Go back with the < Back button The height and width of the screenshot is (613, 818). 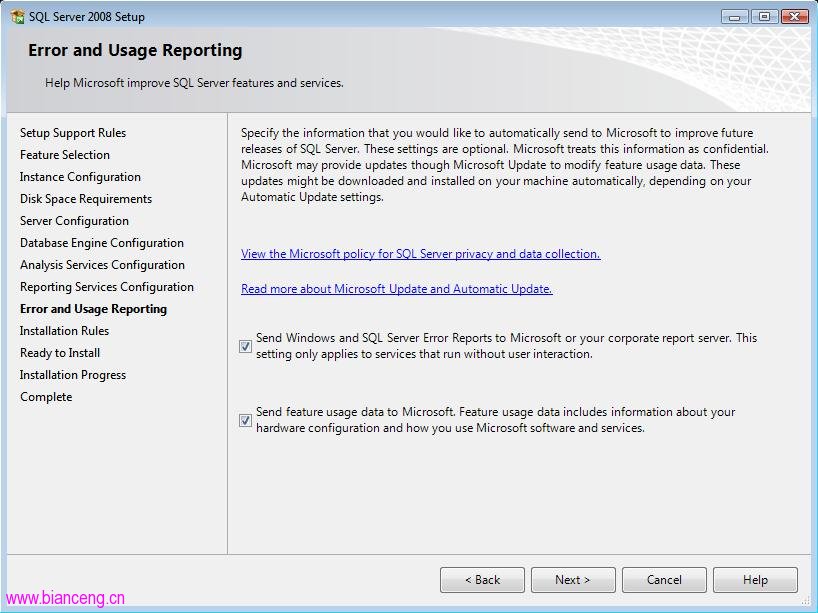(482, 580)
